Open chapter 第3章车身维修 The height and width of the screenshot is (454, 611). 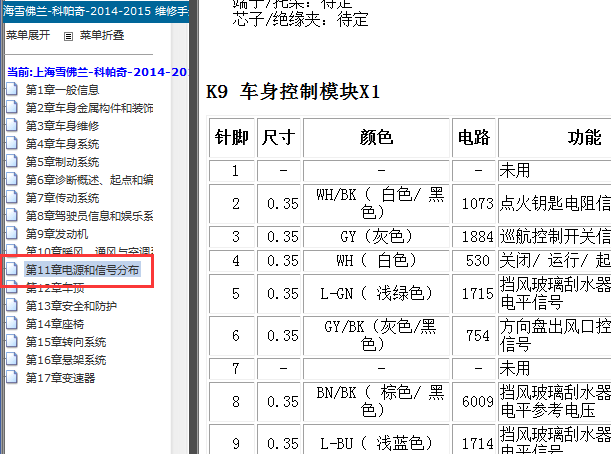pyautogui.click(x=62, y=126)
